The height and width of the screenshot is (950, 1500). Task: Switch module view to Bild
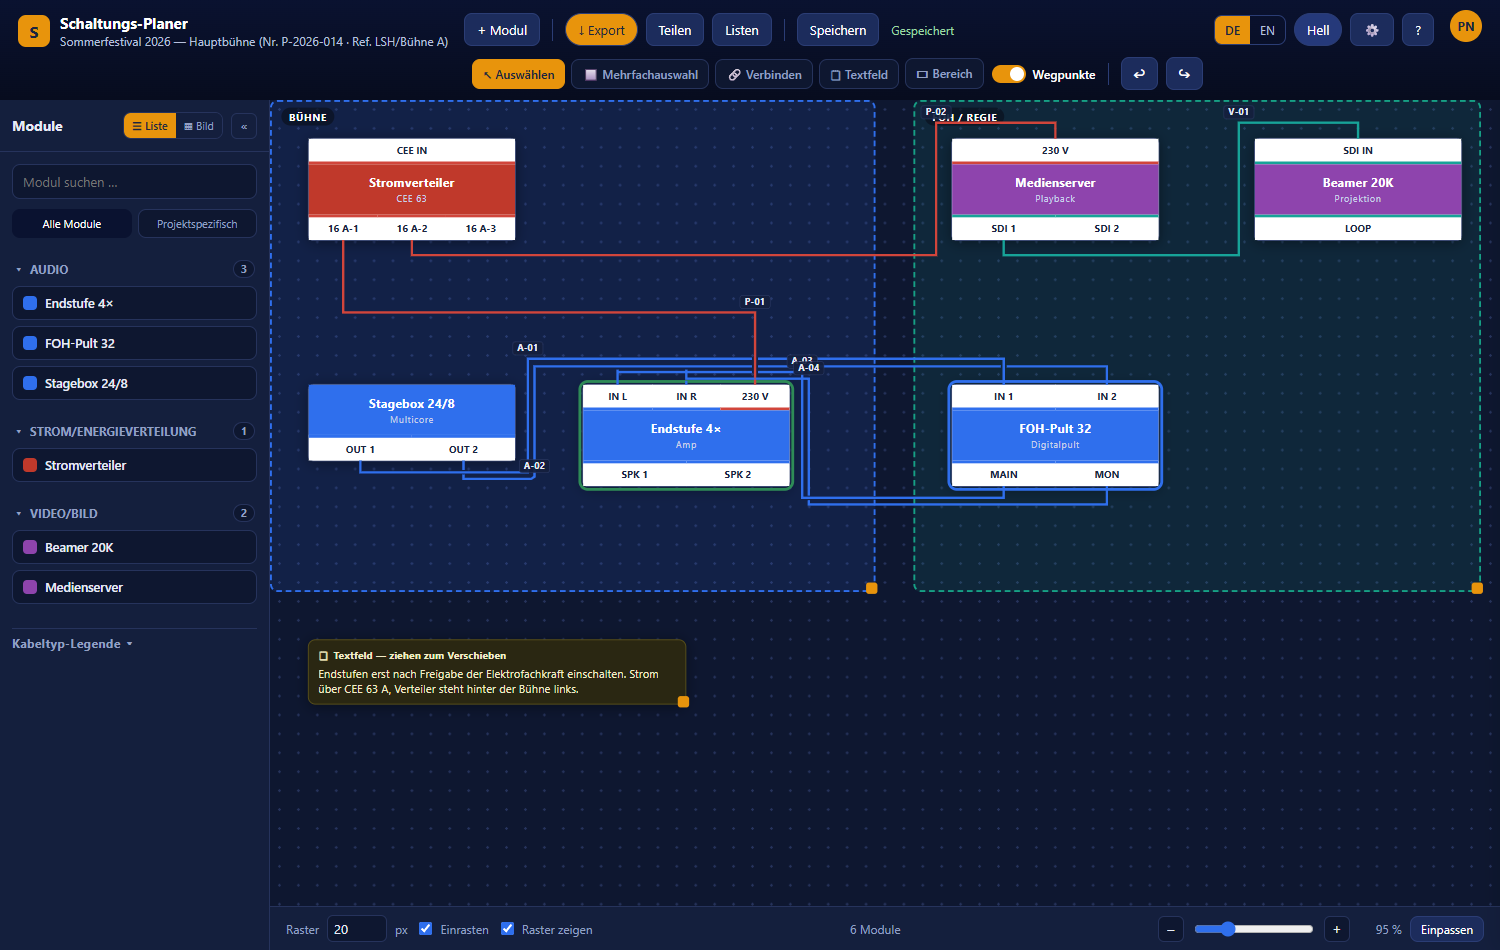click(199, 126)
